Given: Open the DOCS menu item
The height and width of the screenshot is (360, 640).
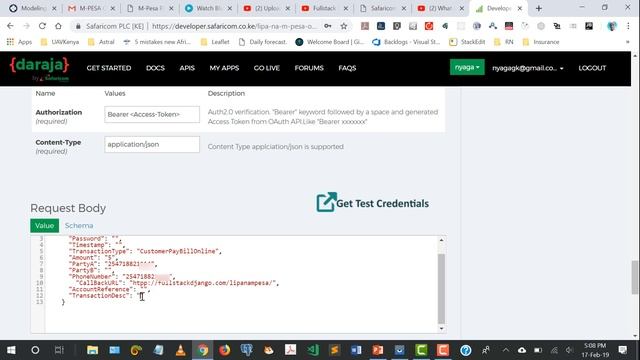Looking at the screenshot, I should pos(155,68).
